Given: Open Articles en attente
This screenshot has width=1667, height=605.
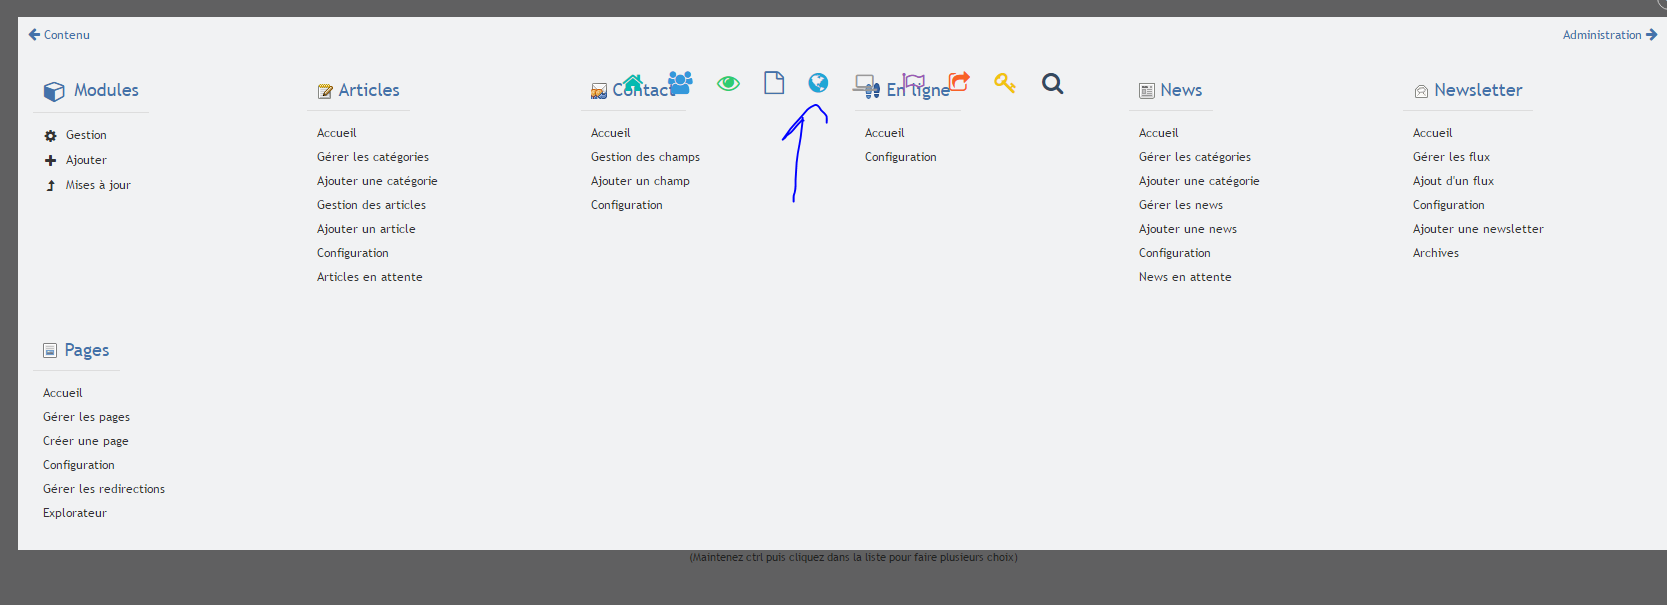Looking at the screenshot, I should (369, 277).
